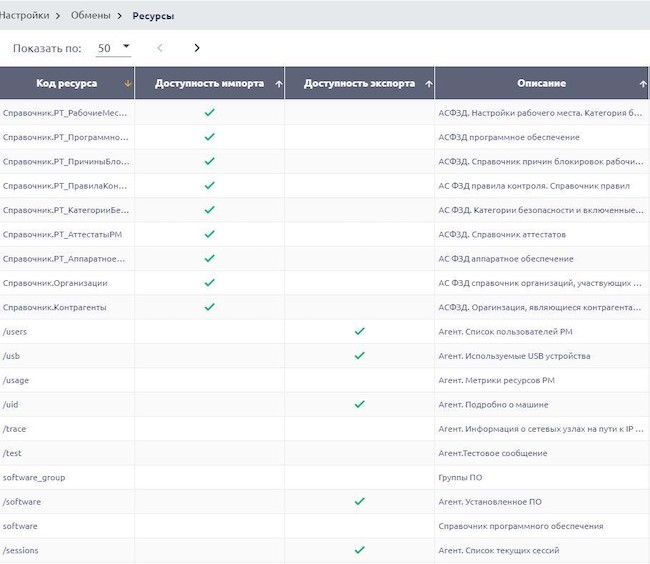Click the Доступность экспорта column header
The width and height of the screenshot is (650, 564).
pos(358,84)
